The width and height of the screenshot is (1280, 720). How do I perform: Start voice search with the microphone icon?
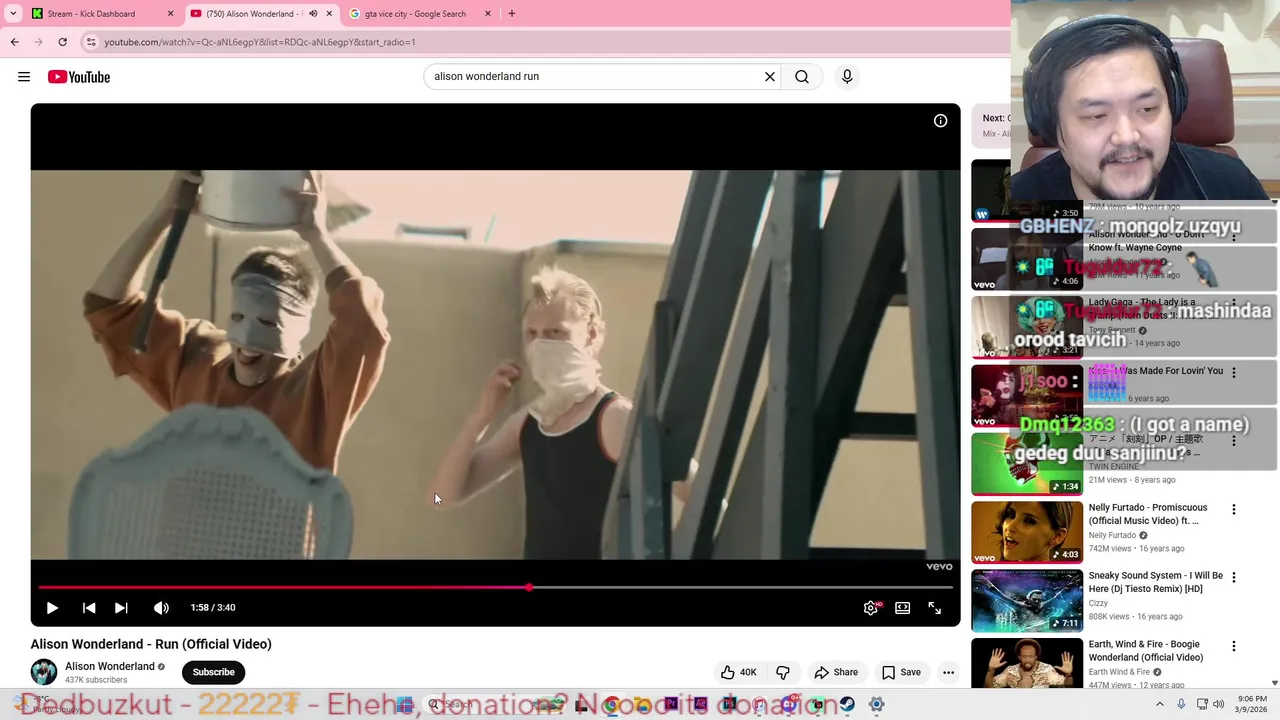(847, 77)
